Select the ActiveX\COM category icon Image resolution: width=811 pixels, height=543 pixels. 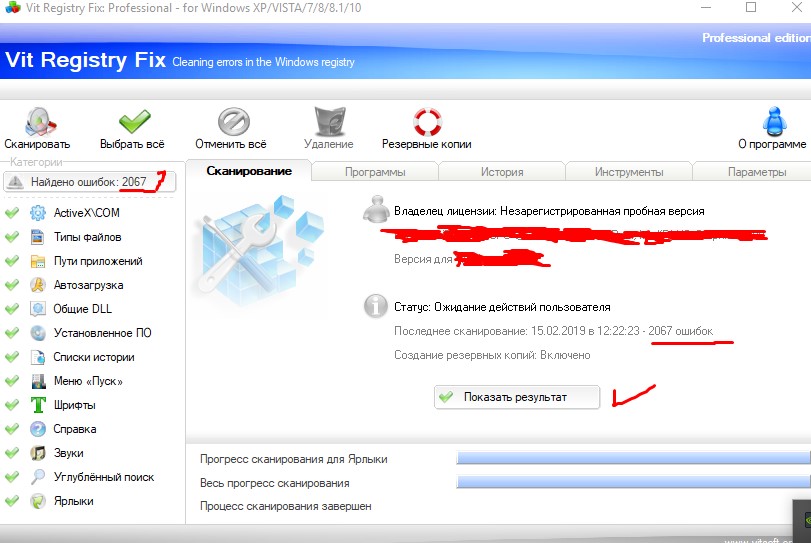[x=38, y=213]
